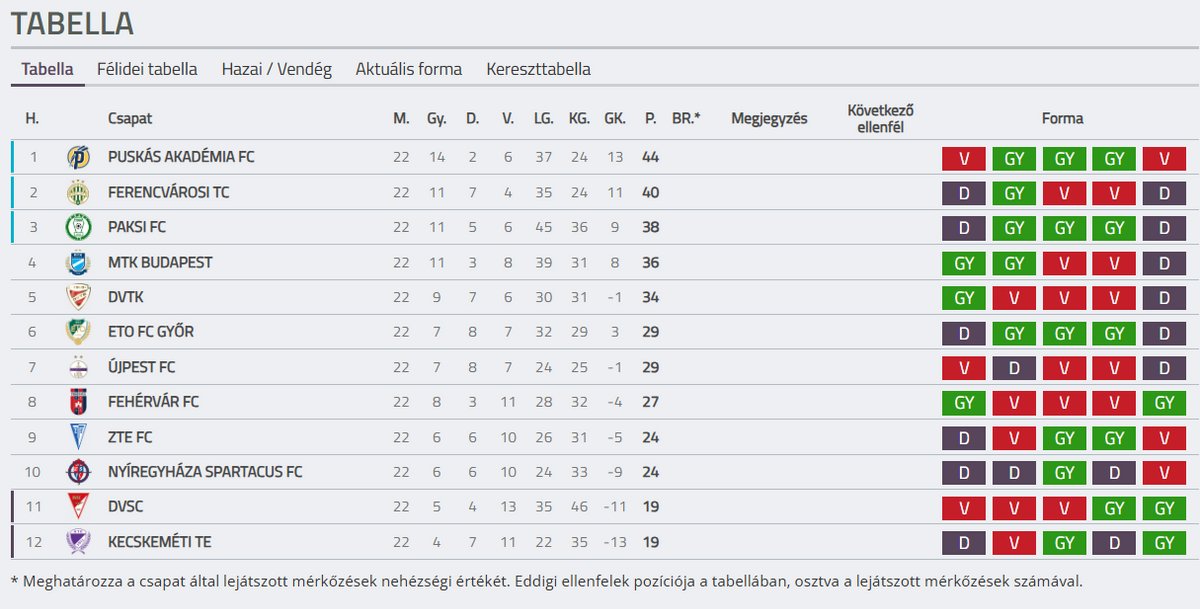The width and height of the screenshot is (1200, 609).
Task: Open the Kereszttabella tab
Action: click(538, 69)
